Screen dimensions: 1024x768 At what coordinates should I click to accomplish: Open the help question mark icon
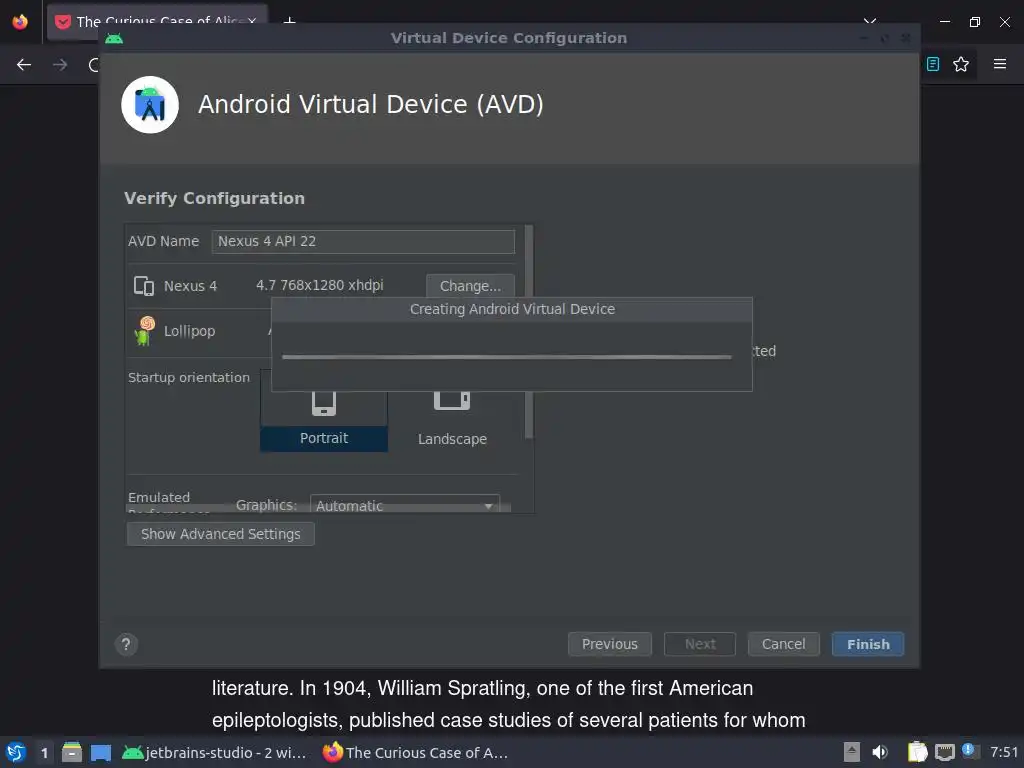(126, 645)
